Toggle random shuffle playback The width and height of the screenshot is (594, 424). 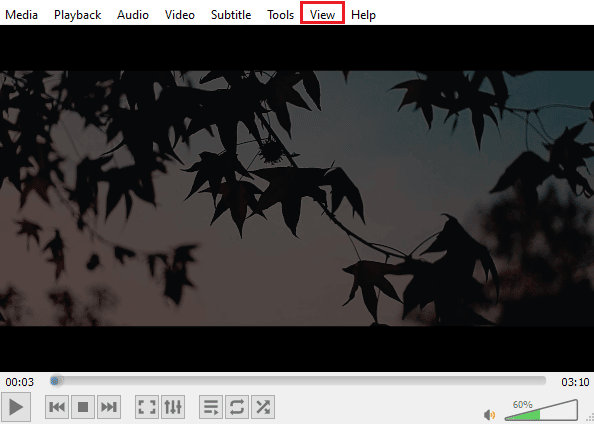263,407
